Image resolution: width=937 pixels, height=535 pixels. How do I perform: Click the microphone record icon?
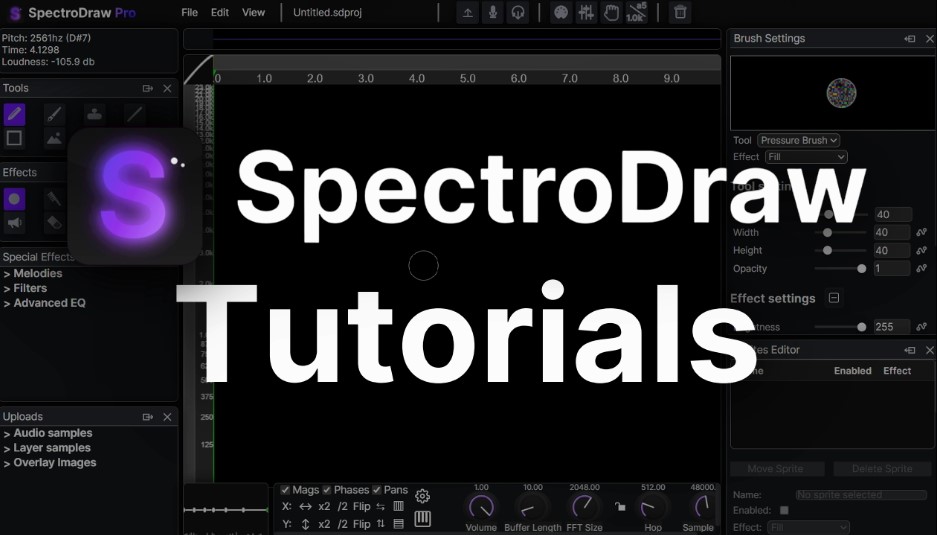point(493,13)
